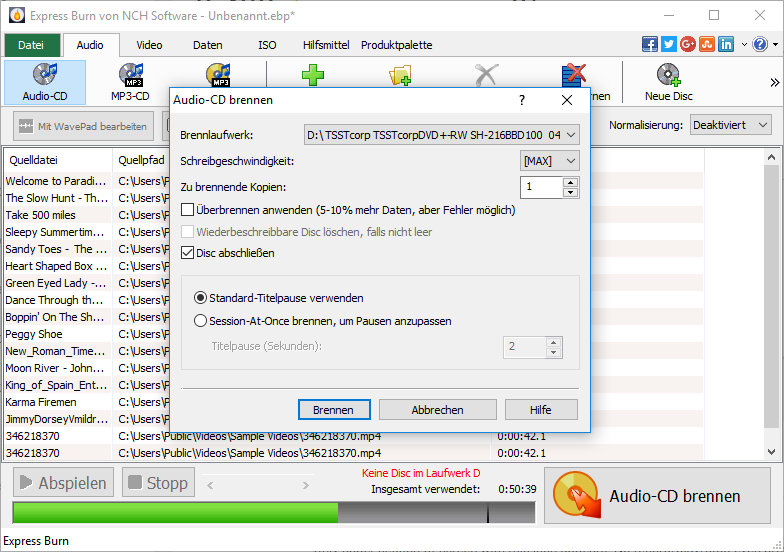Click the Zu brennende Kopien input field
This screenshot has width=784, height=552.
click(542, 187)
